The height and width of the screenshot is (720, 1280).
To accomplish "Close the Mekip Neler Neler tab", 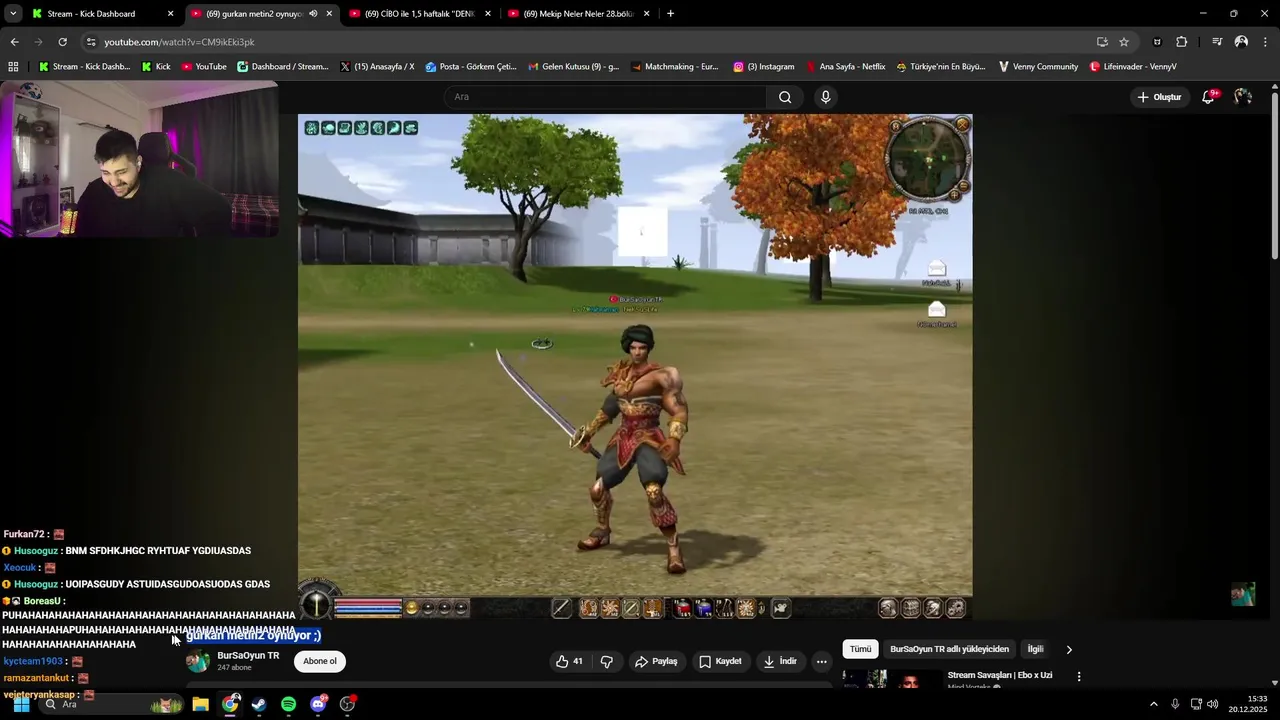I will 646,14.
